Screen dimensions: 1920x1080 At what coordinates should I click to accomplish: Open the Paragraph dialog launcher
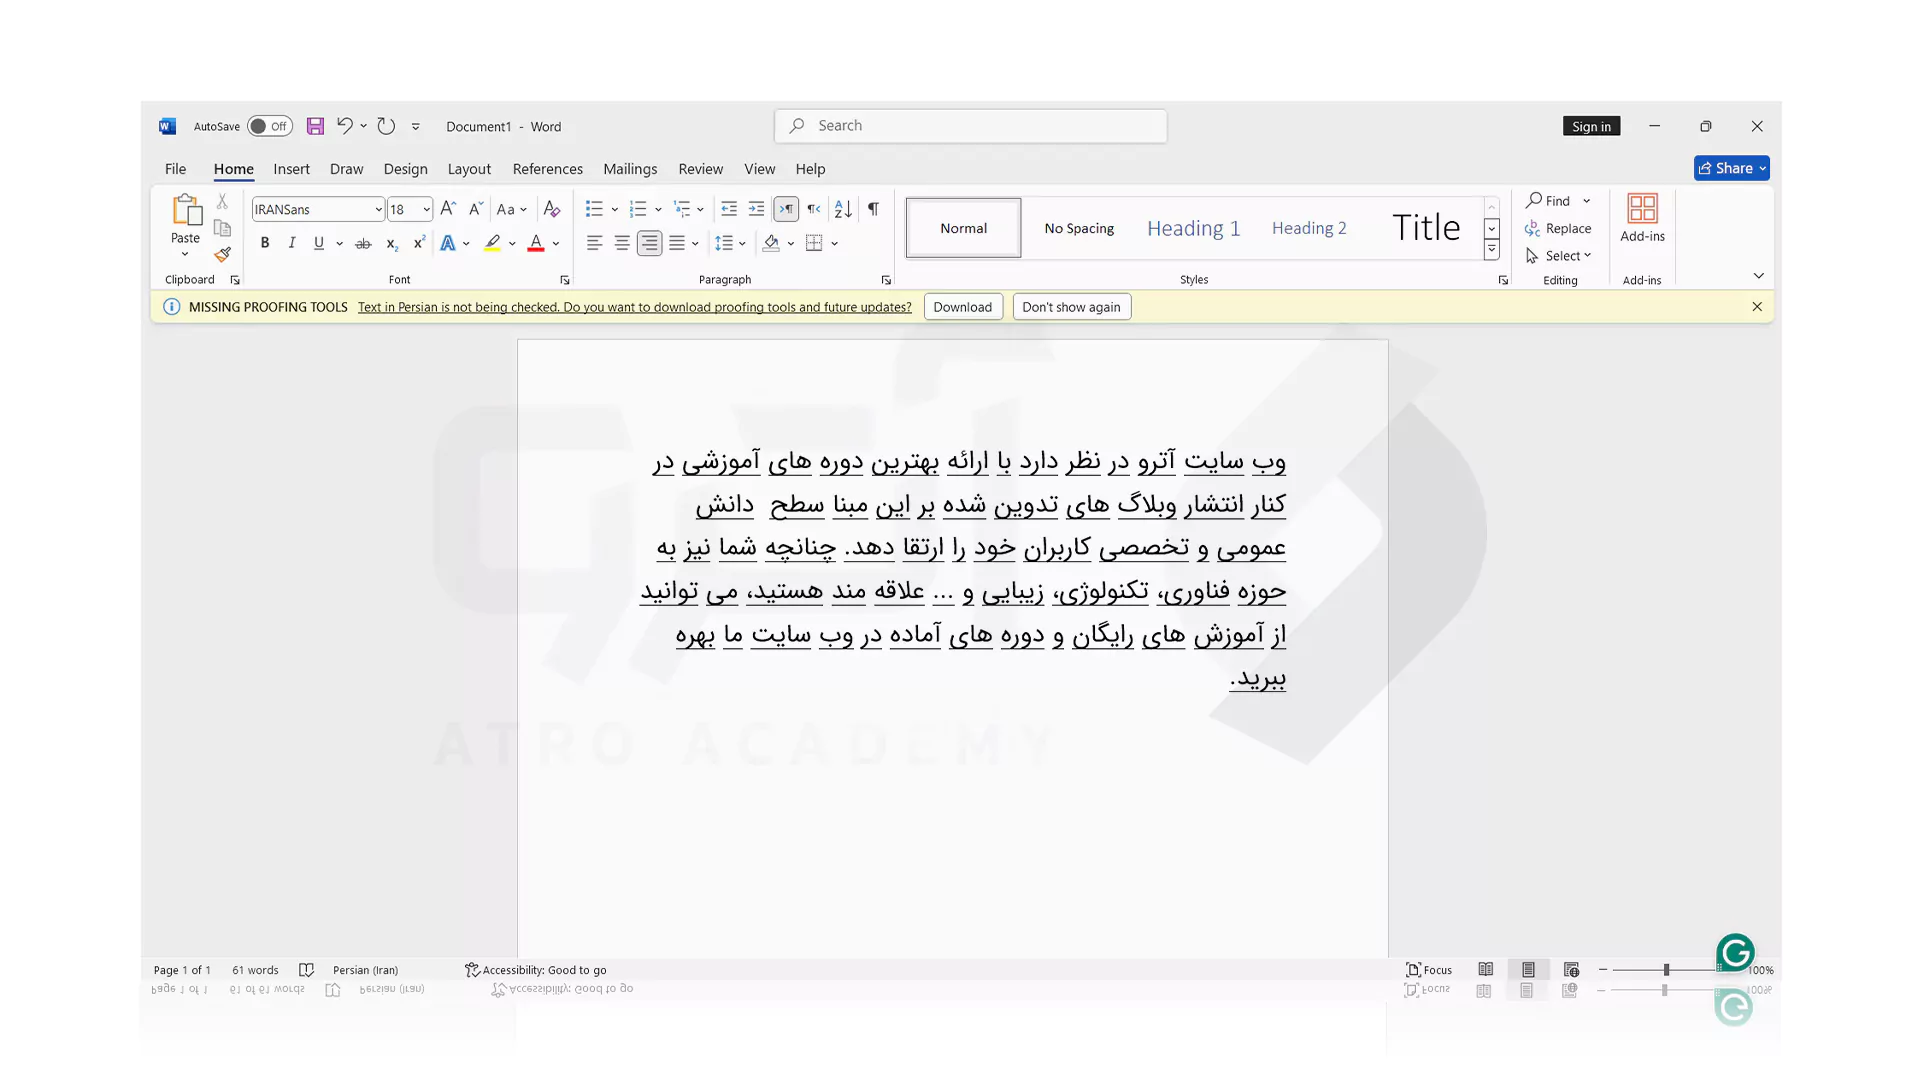pyautogui.click(x=886, y=280)
